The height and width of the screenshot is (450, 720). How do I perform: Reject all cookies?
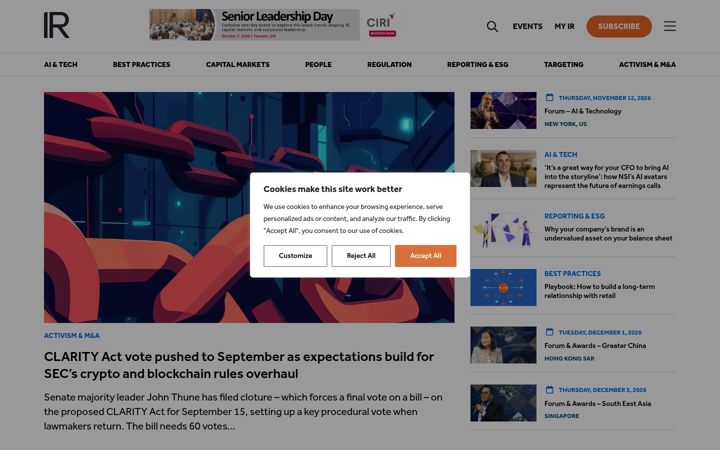pyautogui.click(x=361, y=256)
